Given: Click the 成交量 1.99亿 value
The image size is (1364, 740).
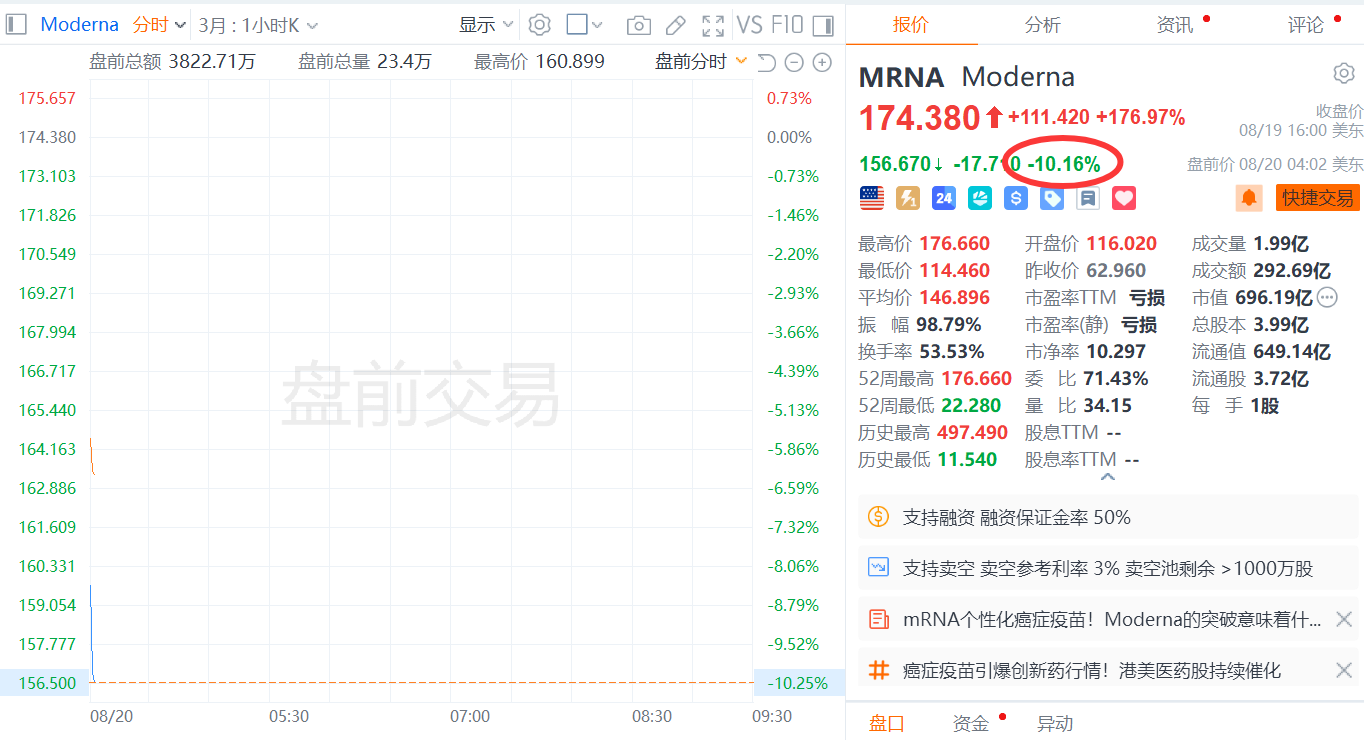Looking at the screenshot, I should click(1280, 244).
